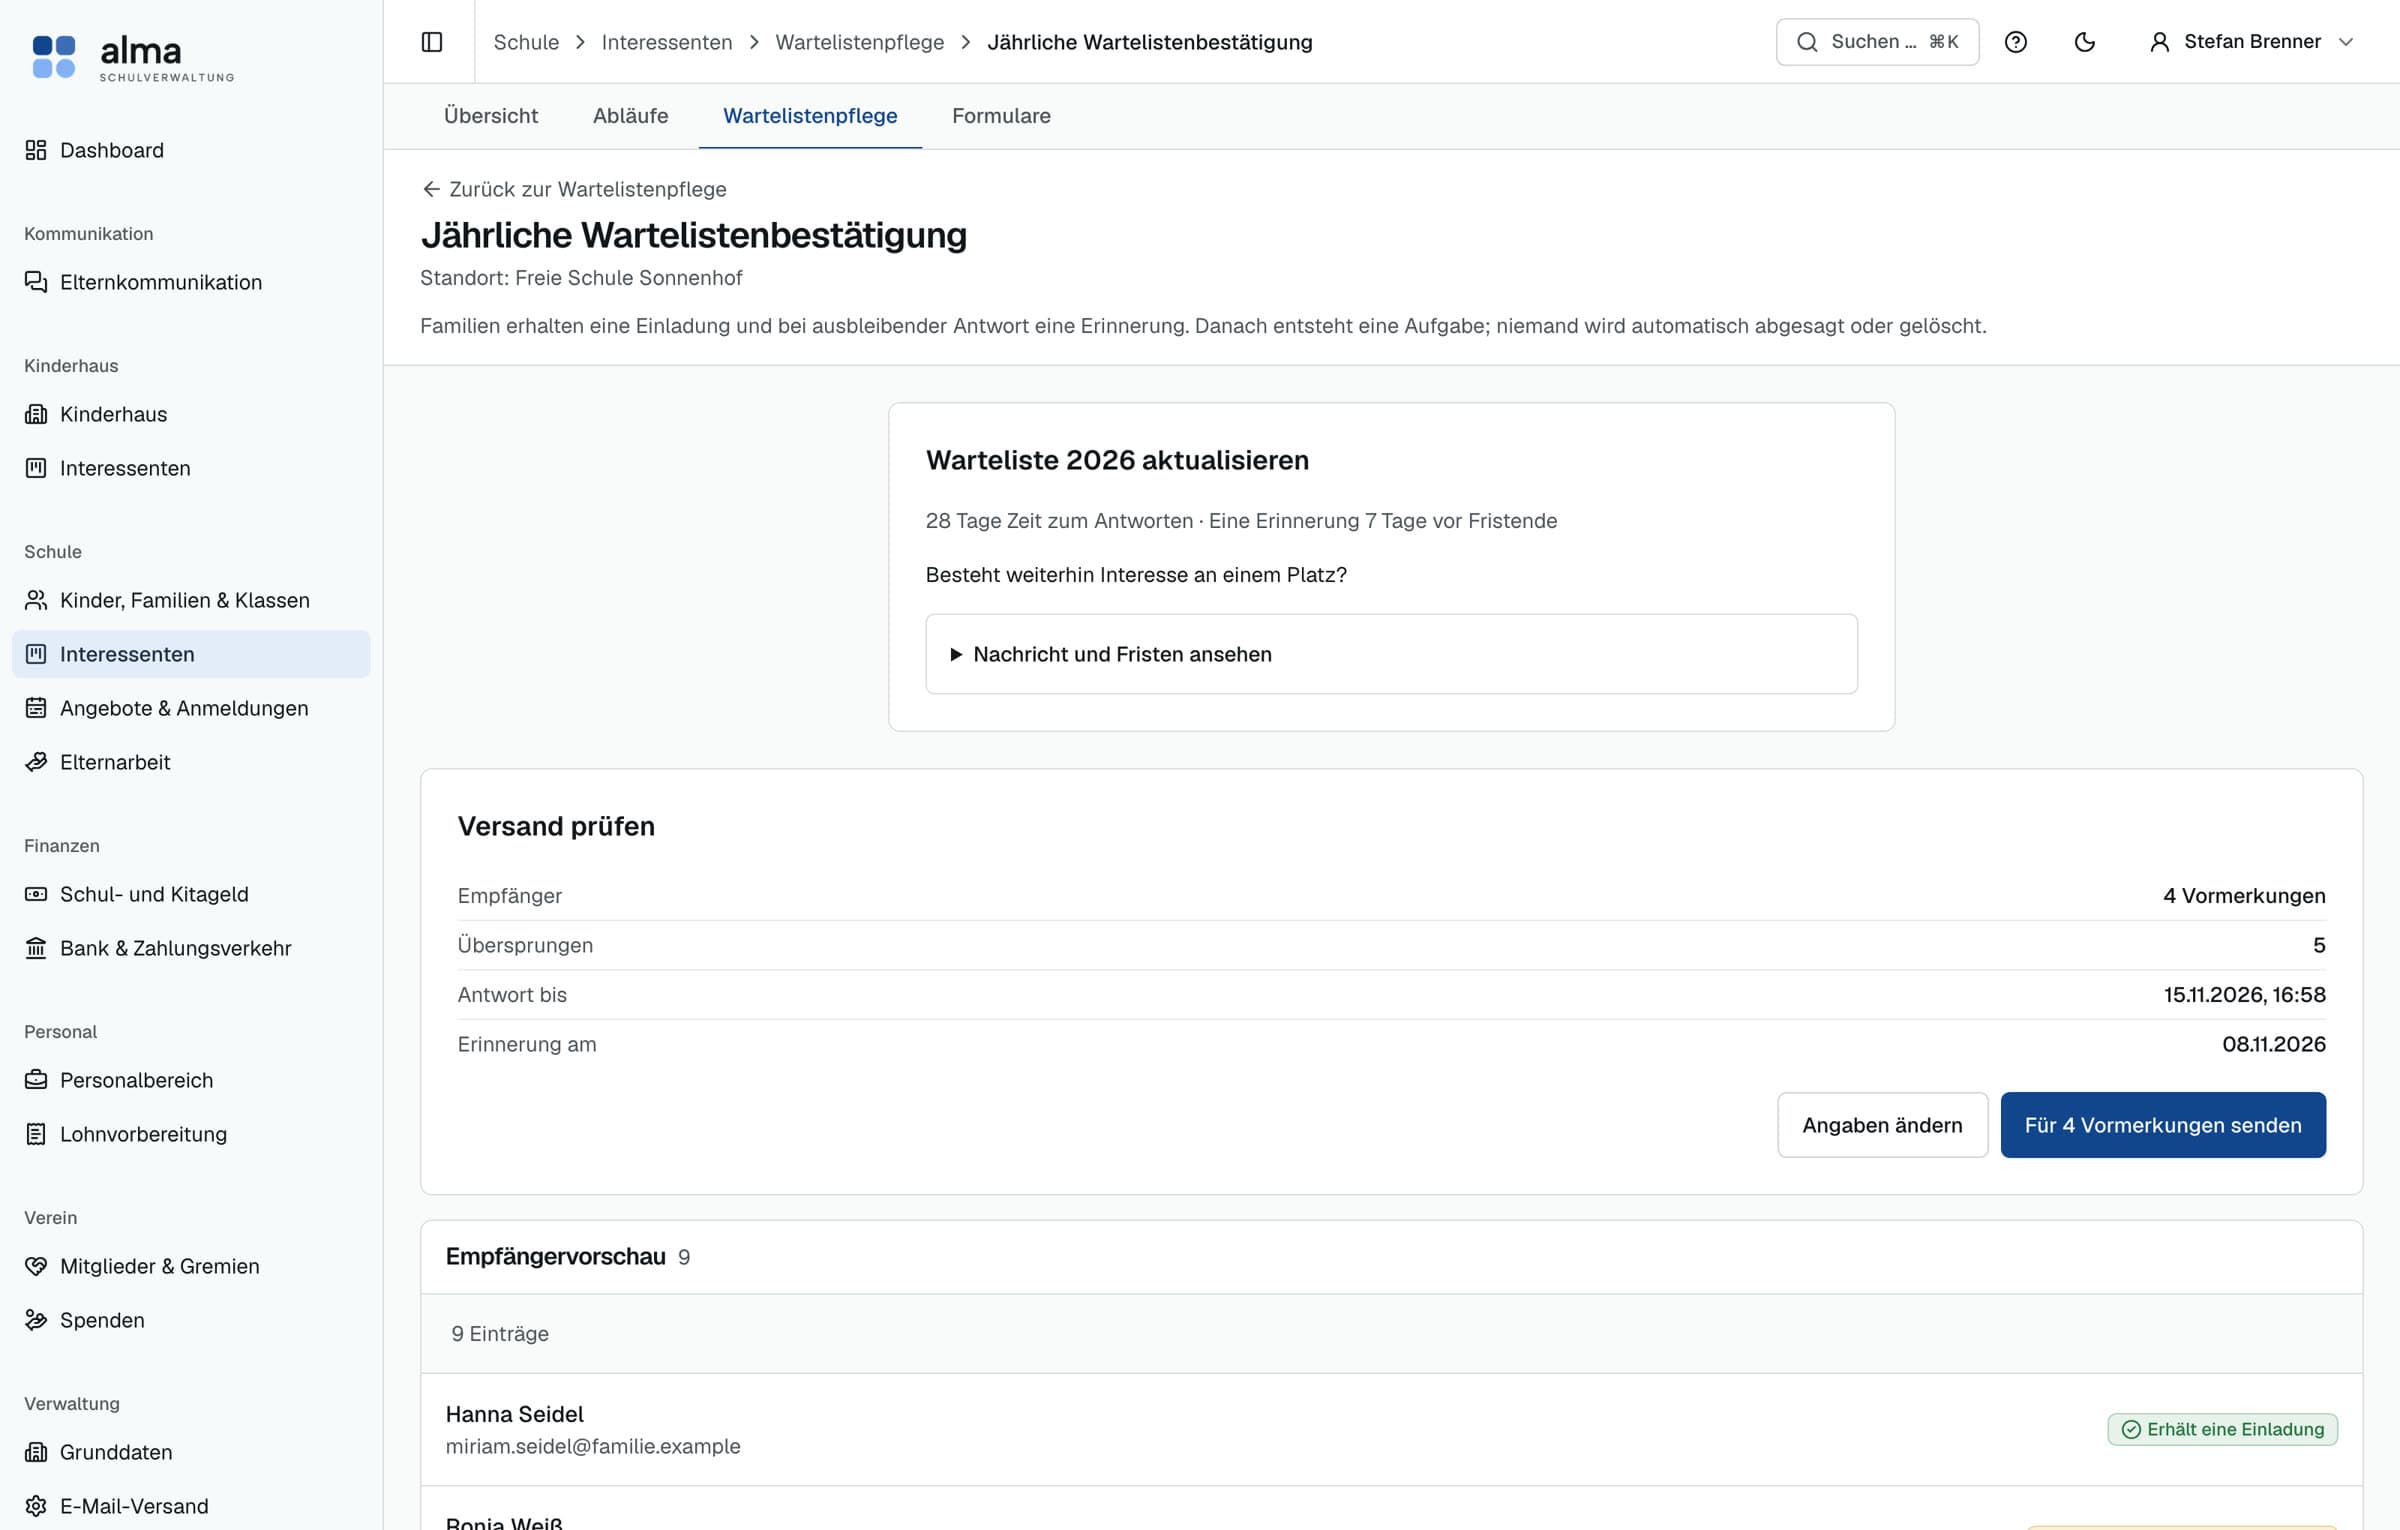Click Für 4 Vormerkungen senden button
This screenshot has width=2400, height=1530.
tap(2163, 1125)
